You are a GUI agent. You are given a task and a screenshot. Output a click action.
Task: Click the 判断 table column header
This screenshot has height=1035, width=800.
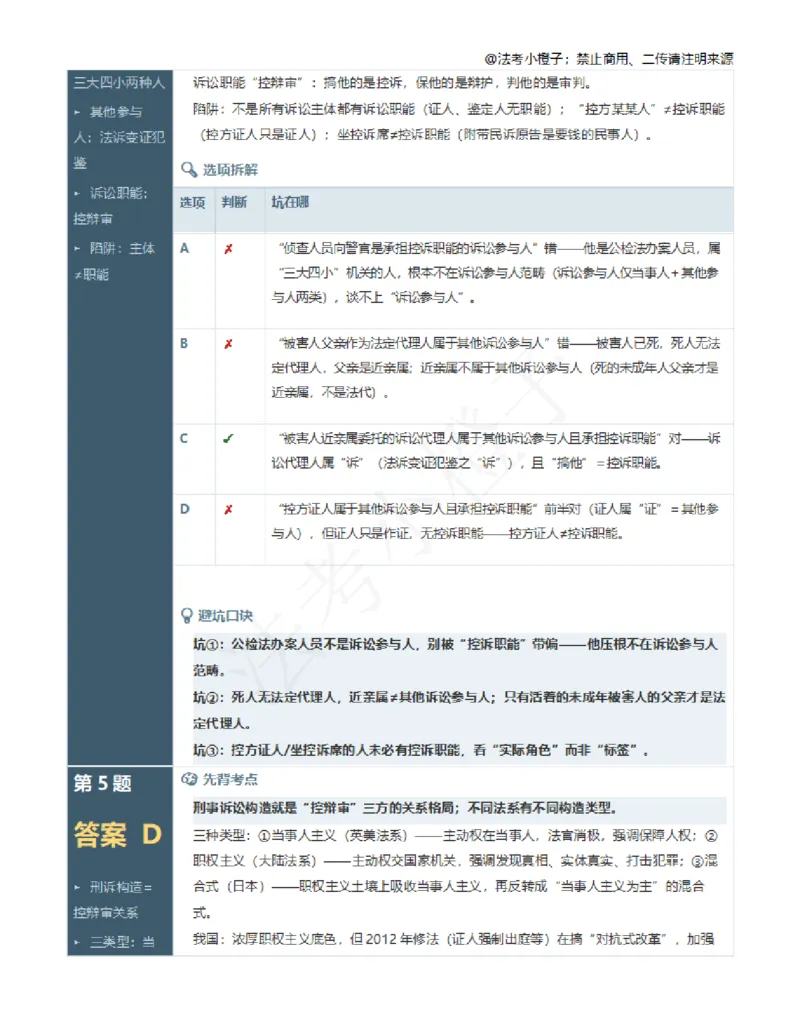coord(234,202)
